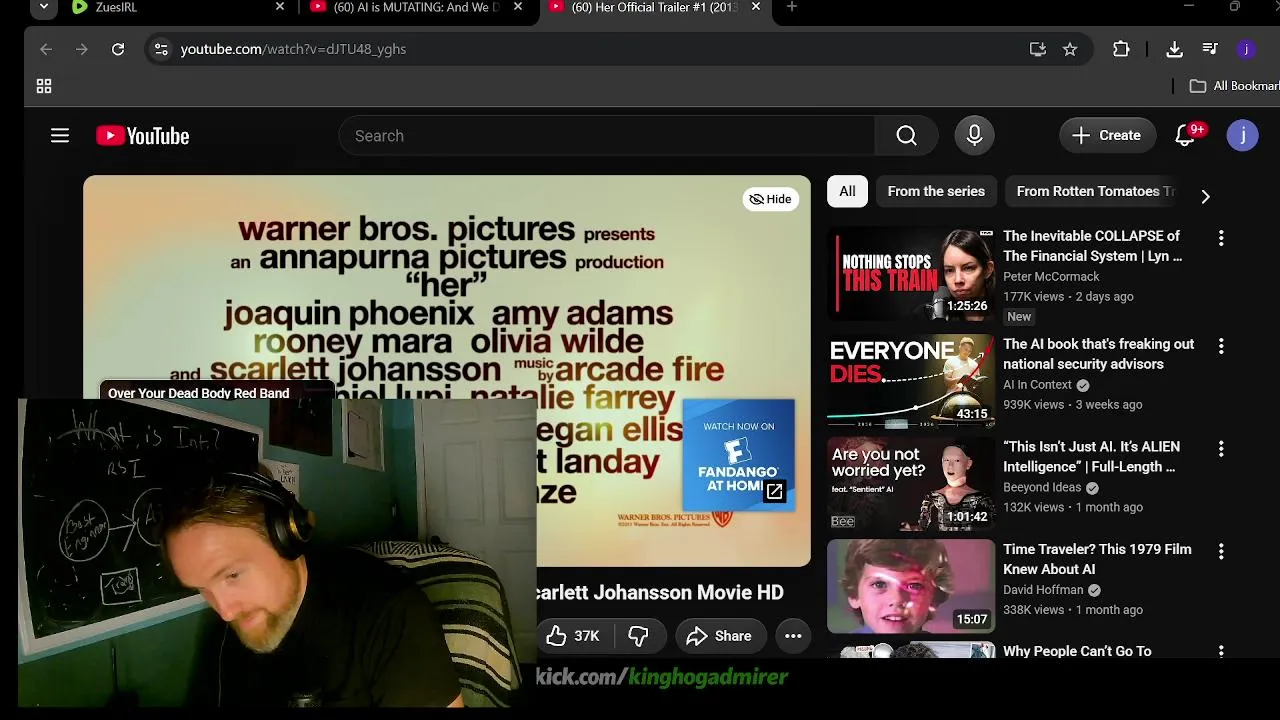Go to YouTube home via logo
Viewport: 1280px width, 720px height.
tap(143, 136)
